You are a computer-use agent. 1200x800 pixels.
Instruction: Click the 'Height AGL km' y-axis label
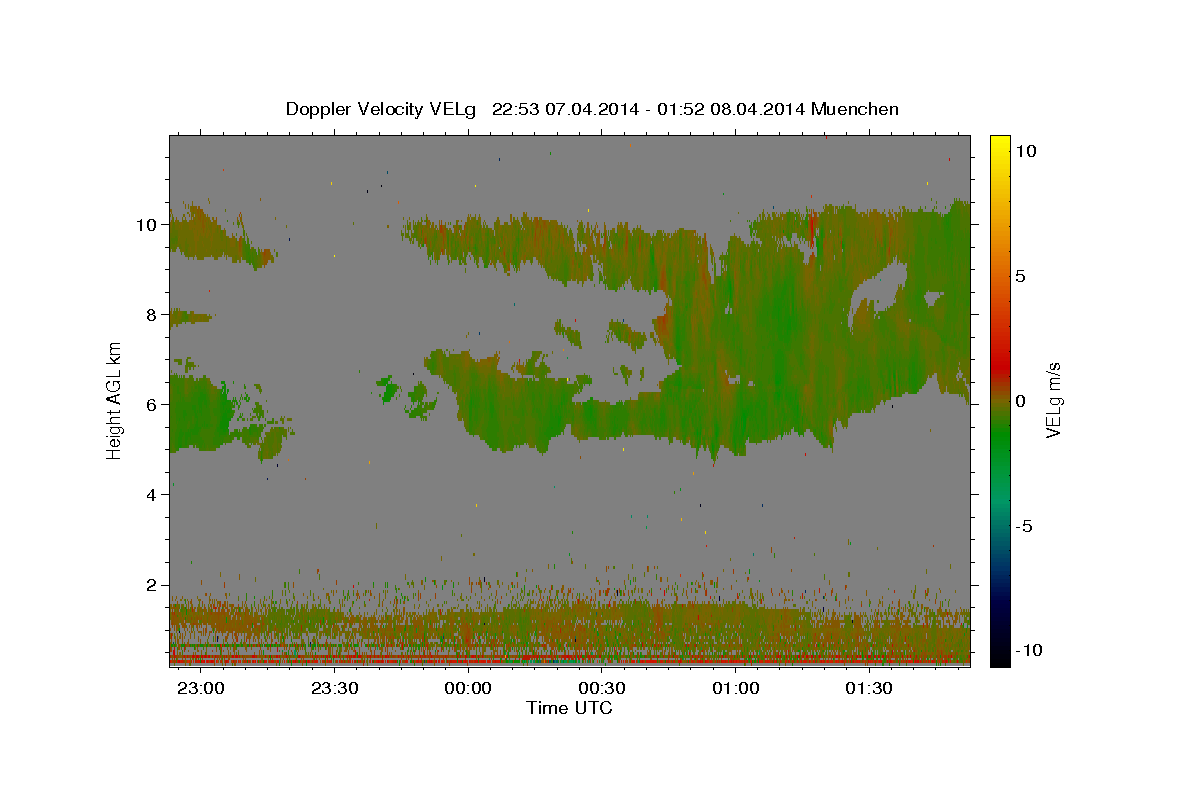pos(114,400)
